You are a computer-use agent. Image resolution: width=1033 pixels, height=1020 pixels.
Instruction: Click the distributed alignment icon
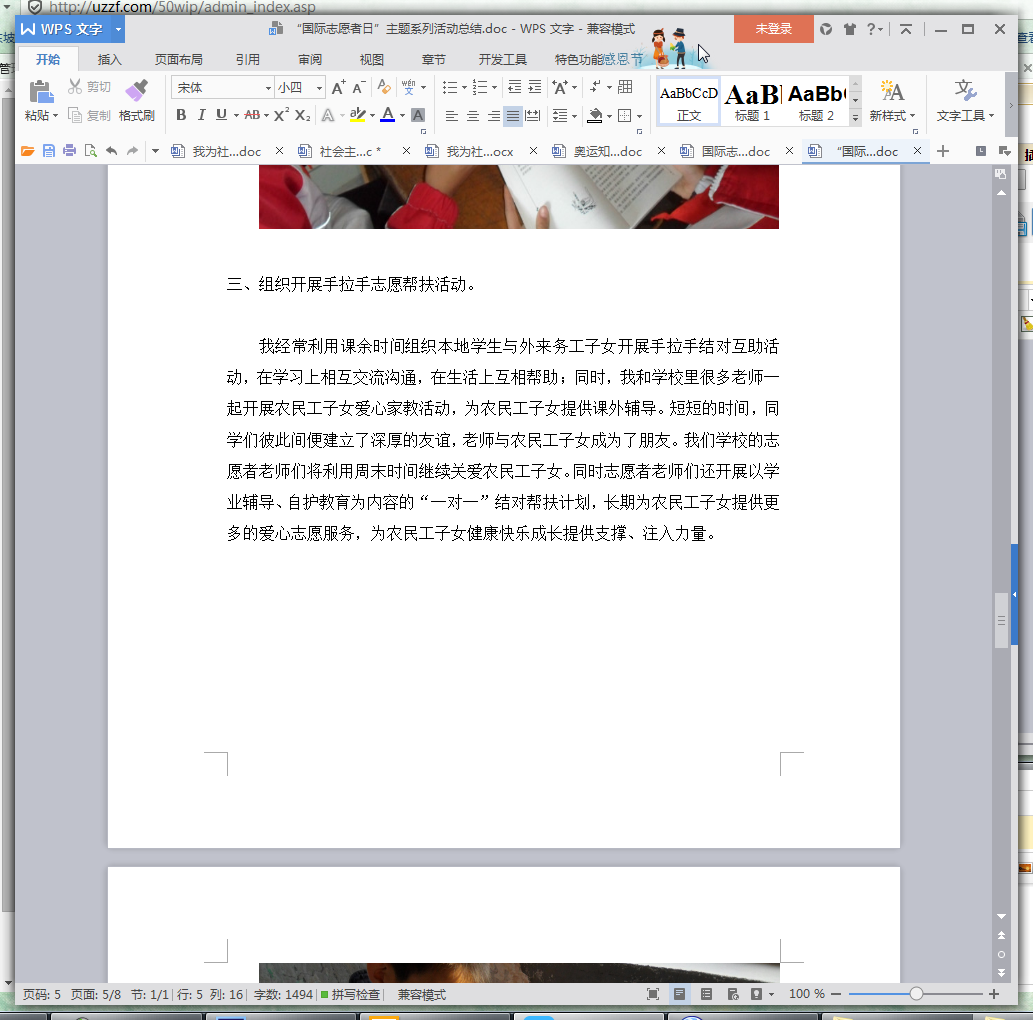533,116
